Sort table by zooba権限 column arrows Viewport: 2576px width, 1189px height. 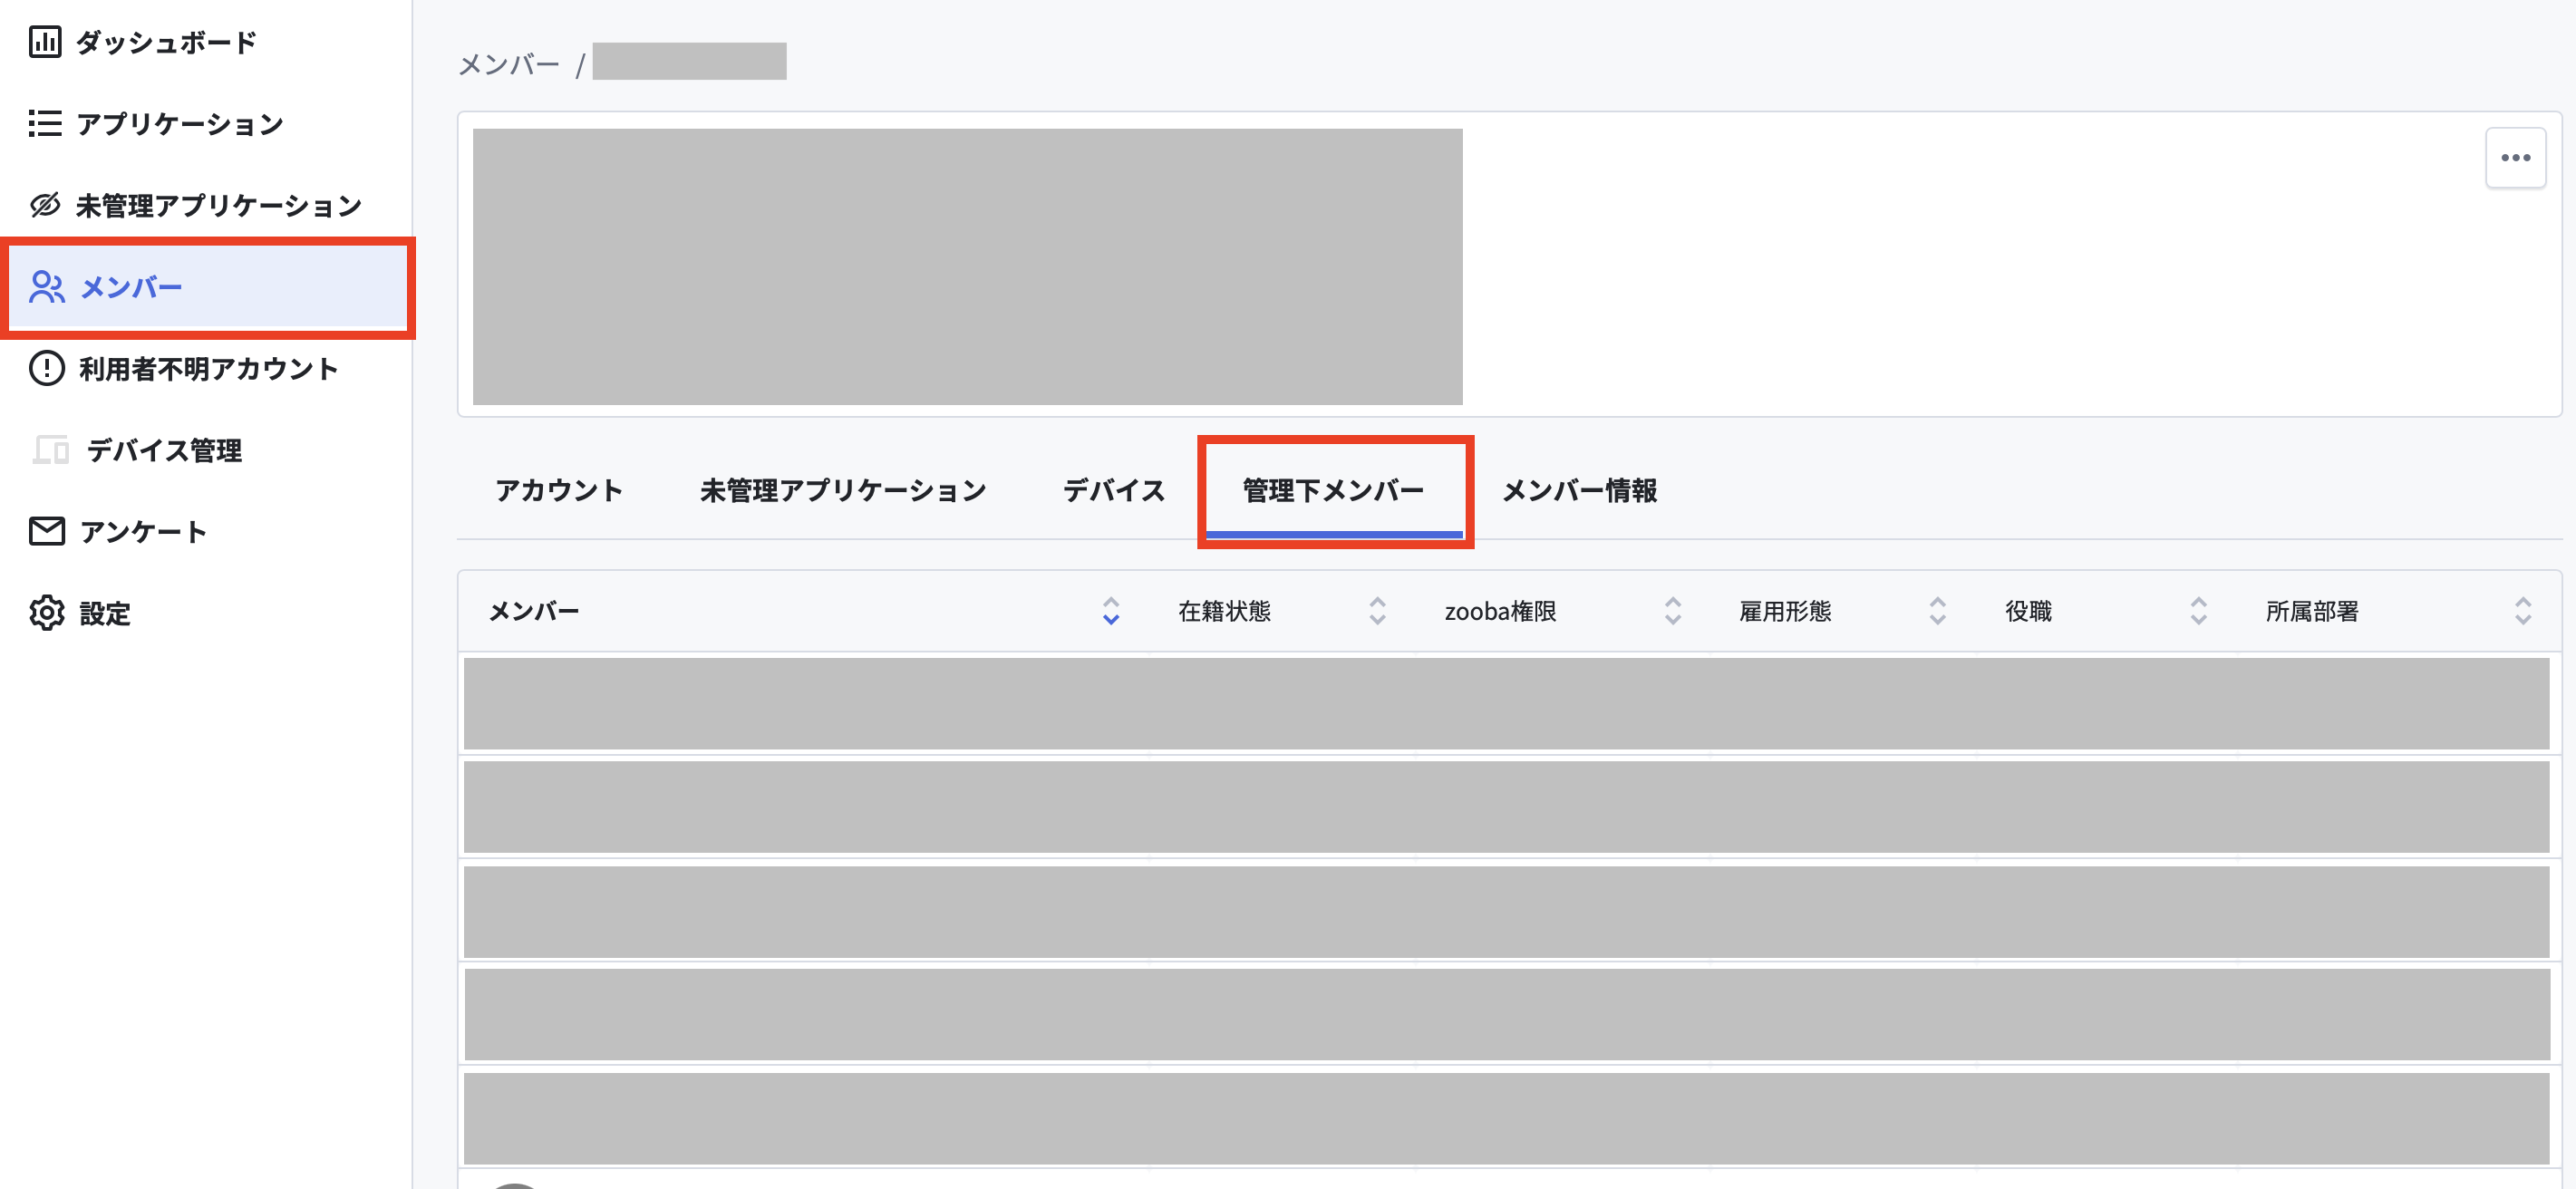pyautogui.click(x=1672, y=611)
